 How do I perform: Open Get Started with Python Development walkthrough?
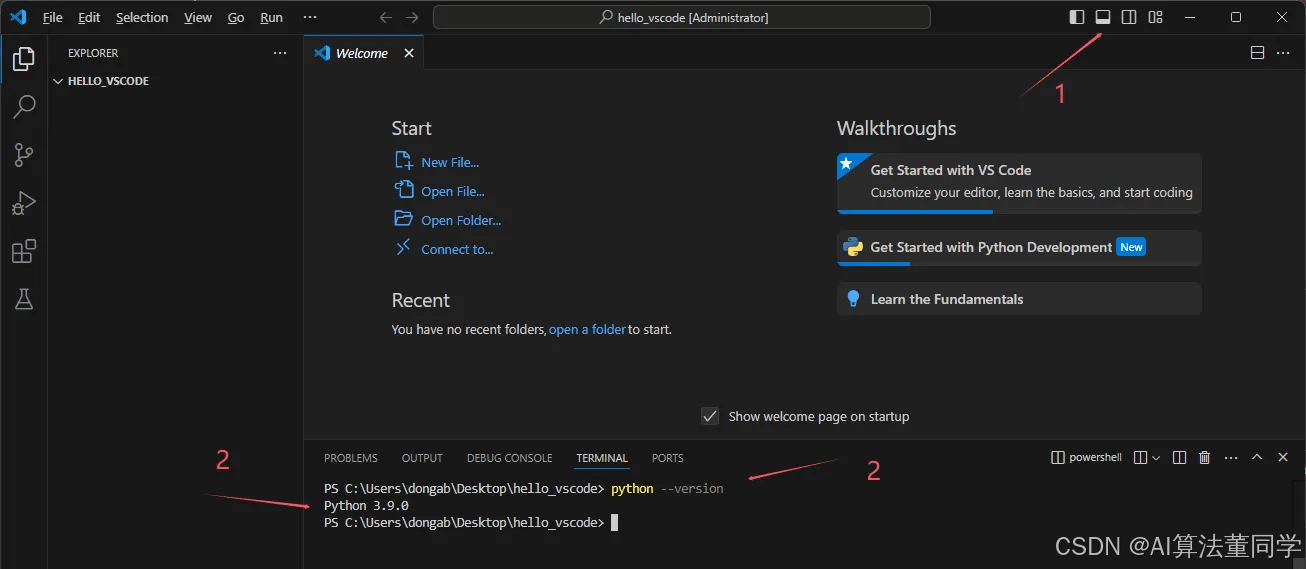coord(1019,248)
